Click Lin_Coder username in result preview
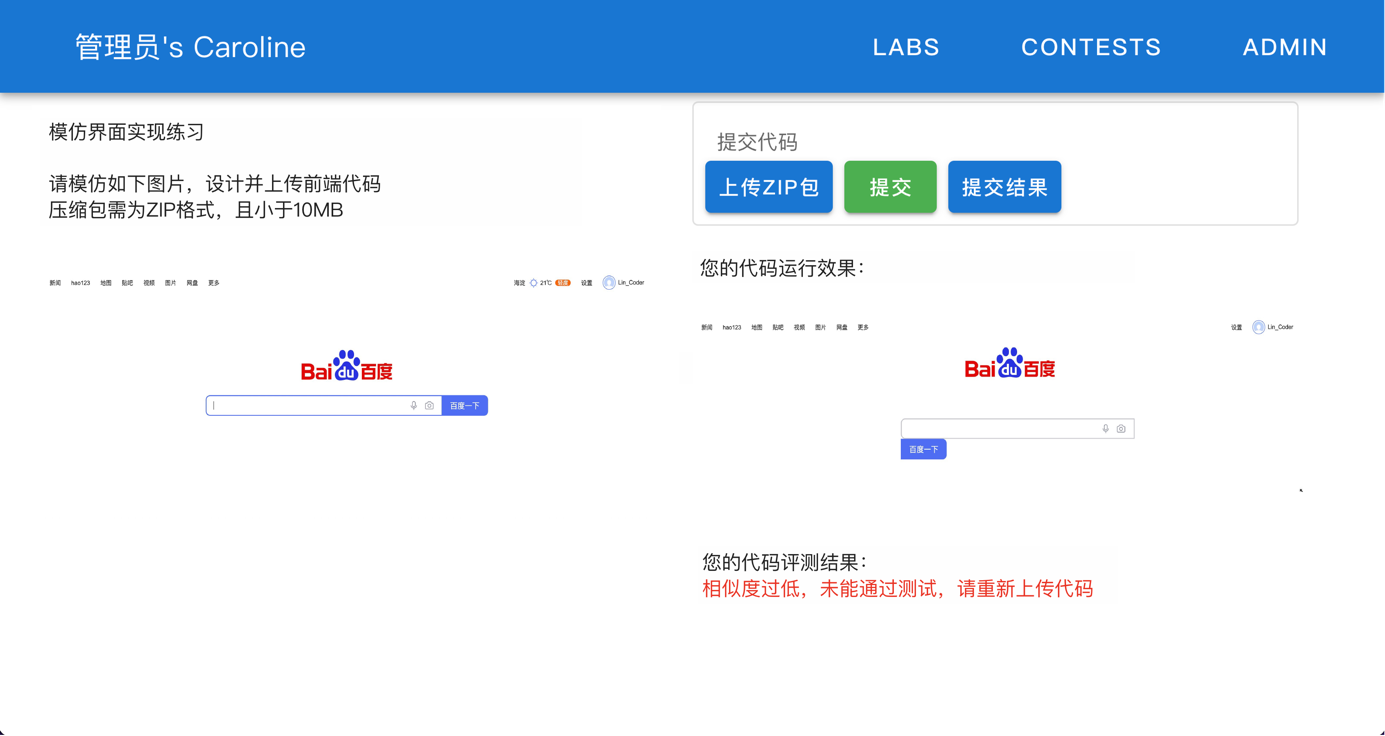This screenshot has width=1385, height=736. [x=1281, y=327]
